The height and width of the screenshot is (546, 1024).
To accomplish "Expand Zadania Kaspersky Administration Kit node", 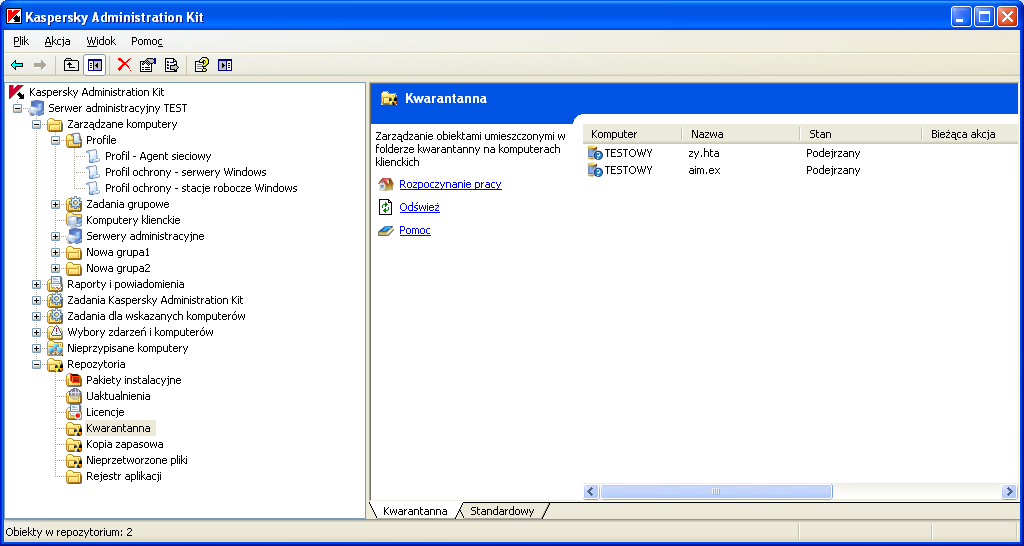I will pyautogui.click(x=37, y=300).
